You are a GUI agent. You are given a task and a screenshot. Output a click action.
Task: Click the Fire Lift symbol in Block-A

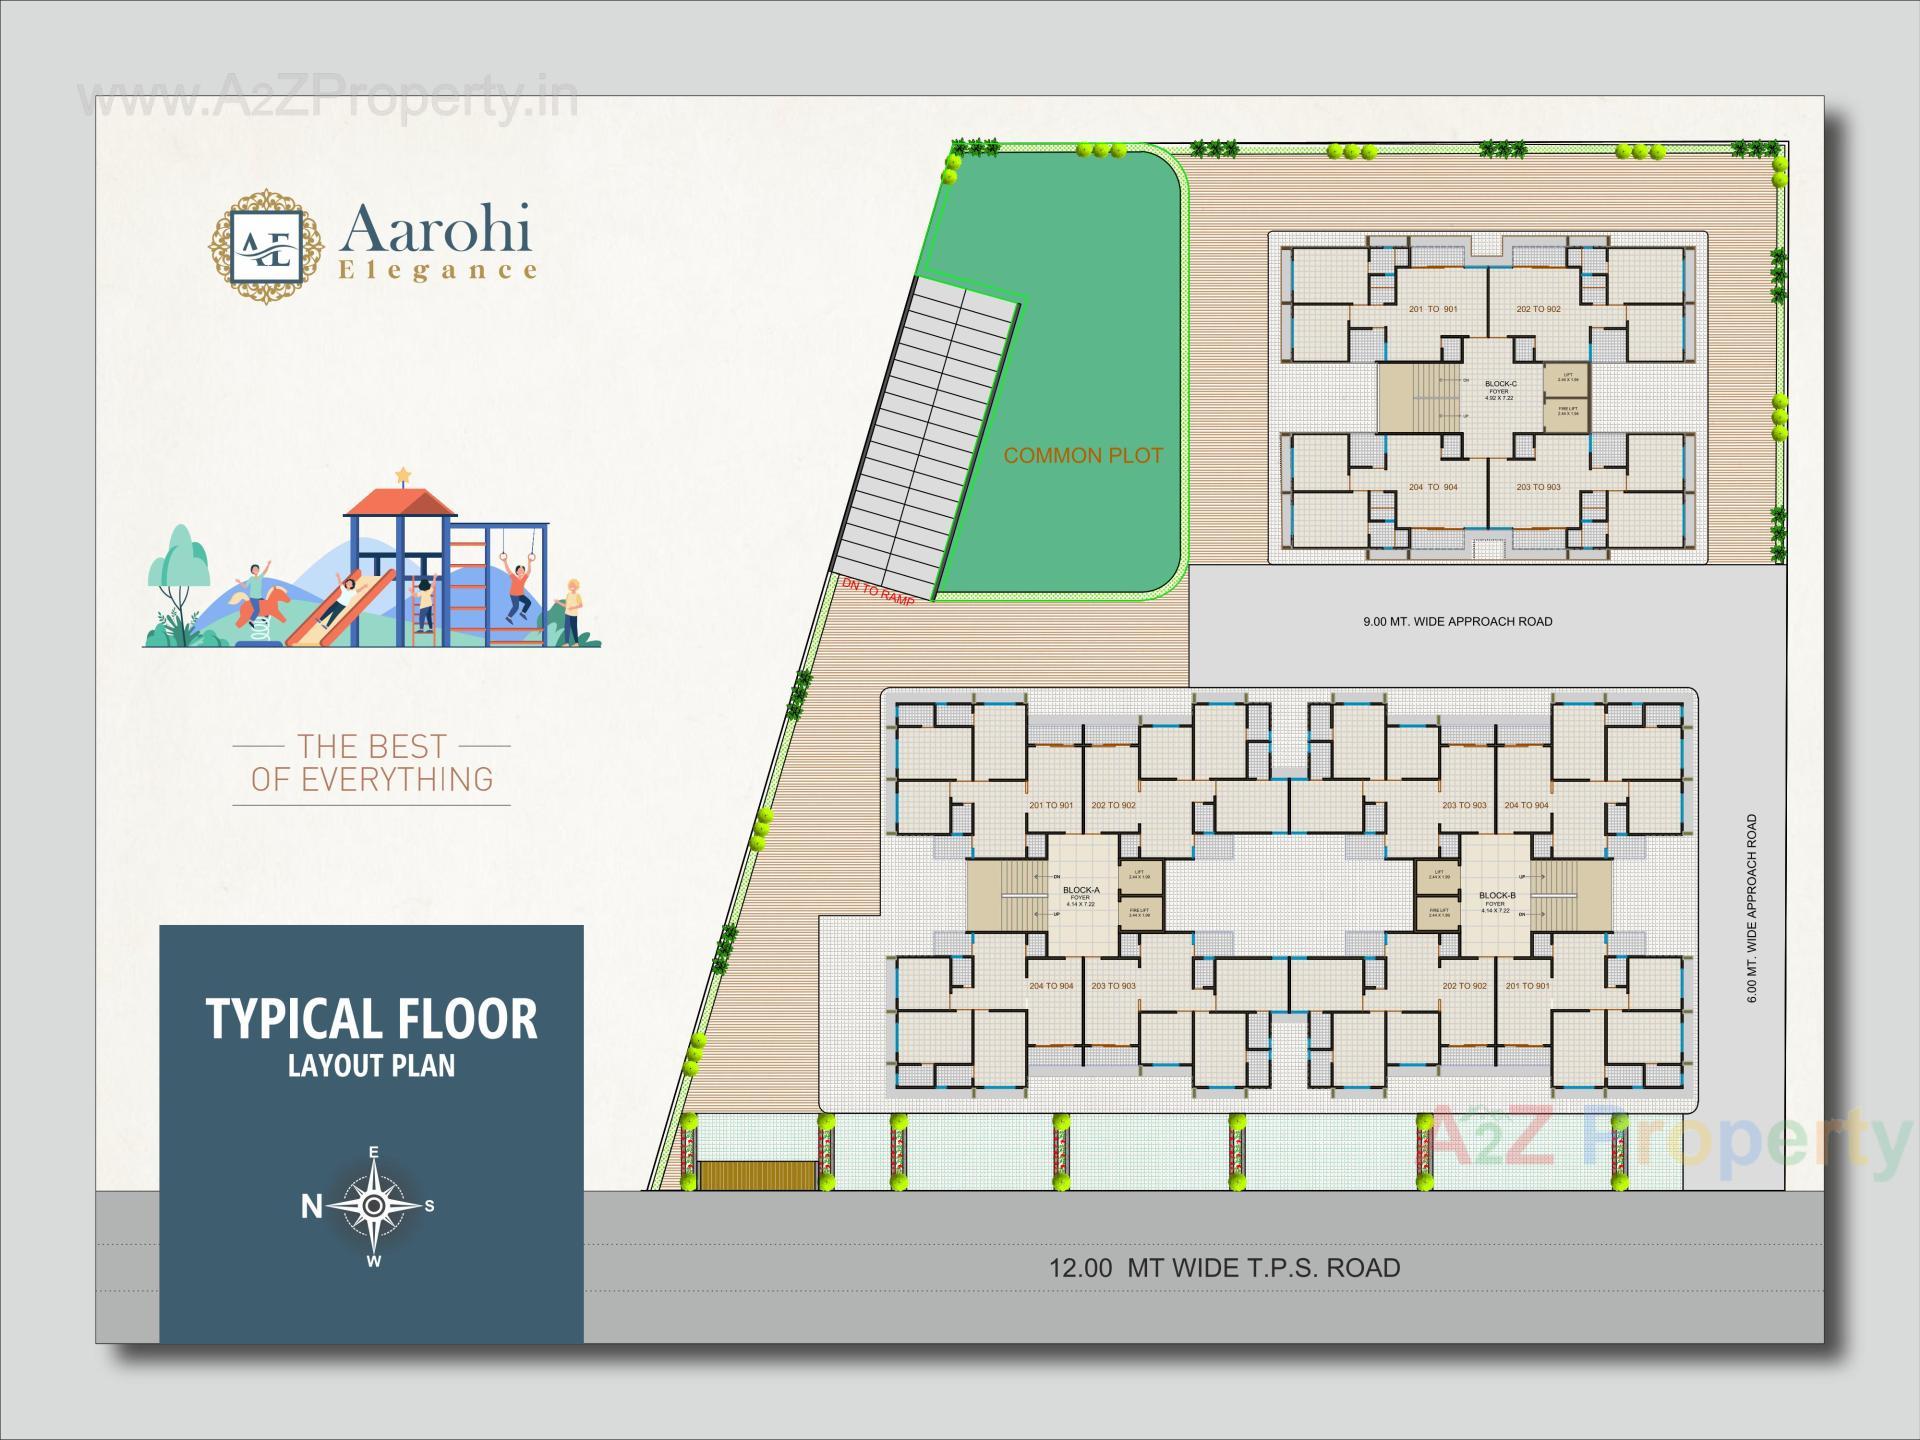coord(1140,912)
